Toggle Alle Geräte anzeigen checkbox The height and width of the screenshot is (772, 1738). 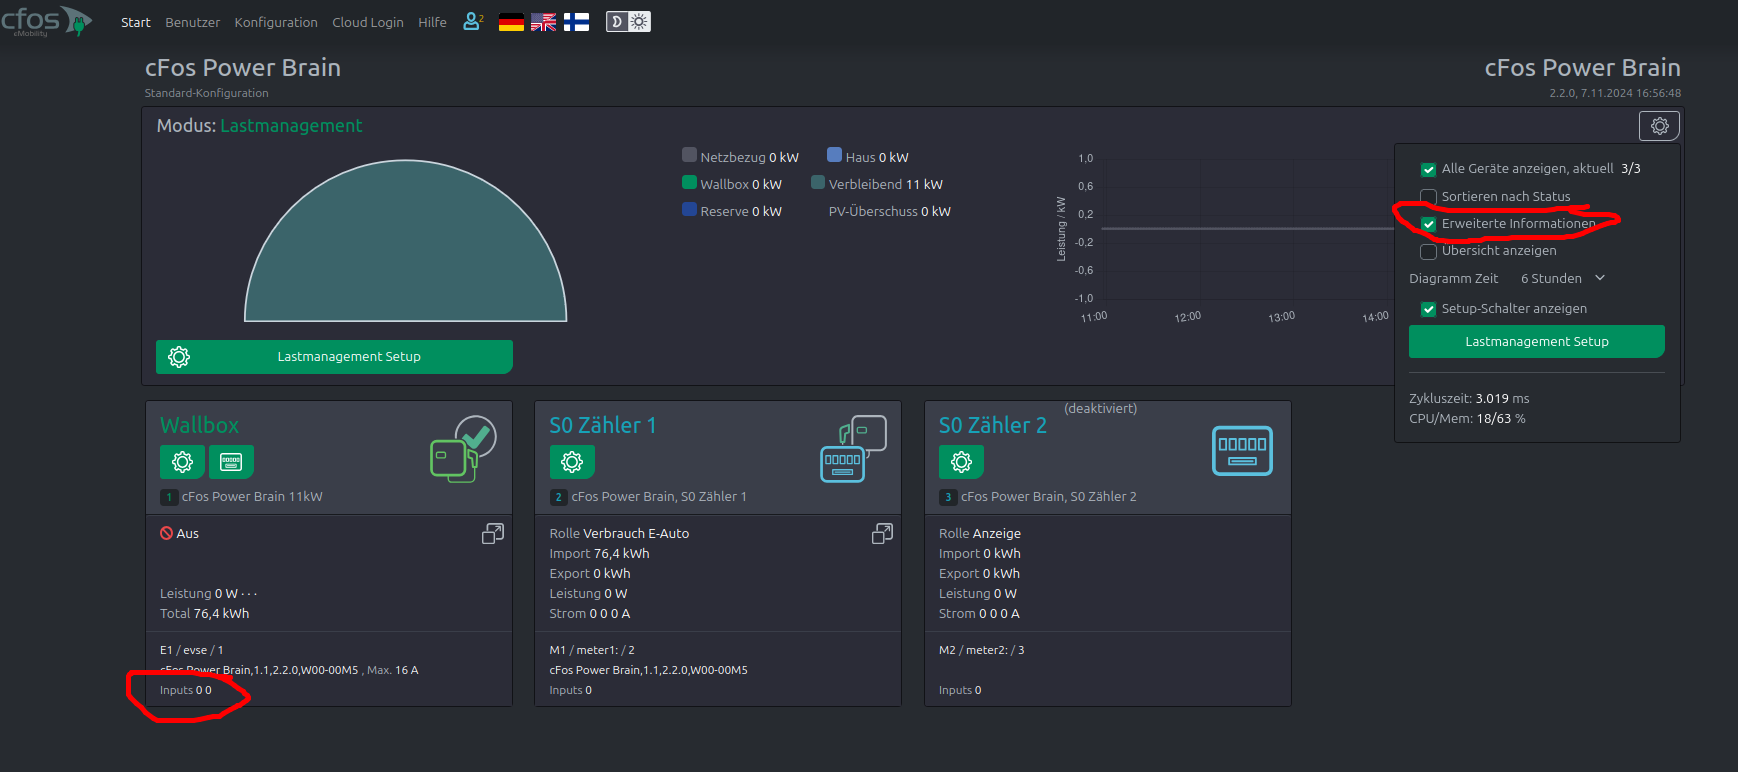[1428, 169]
